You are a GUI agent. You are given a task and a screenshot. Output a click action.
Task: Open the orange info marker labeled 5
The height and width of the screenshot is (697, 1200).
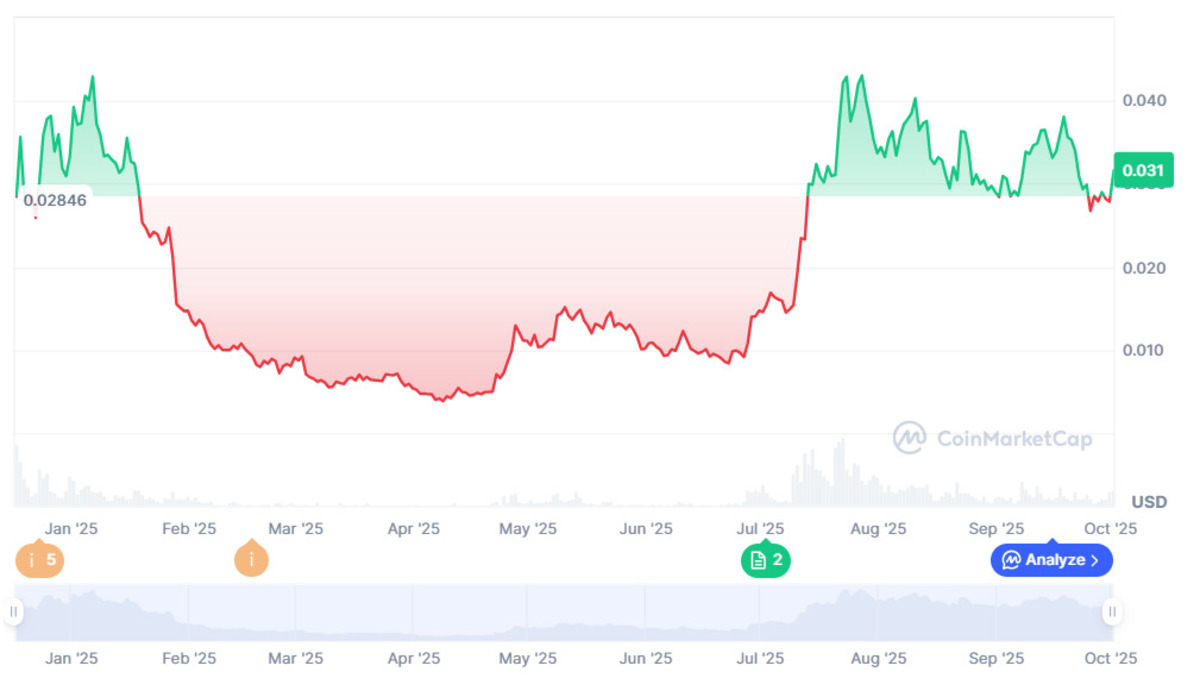click(40, 560)
